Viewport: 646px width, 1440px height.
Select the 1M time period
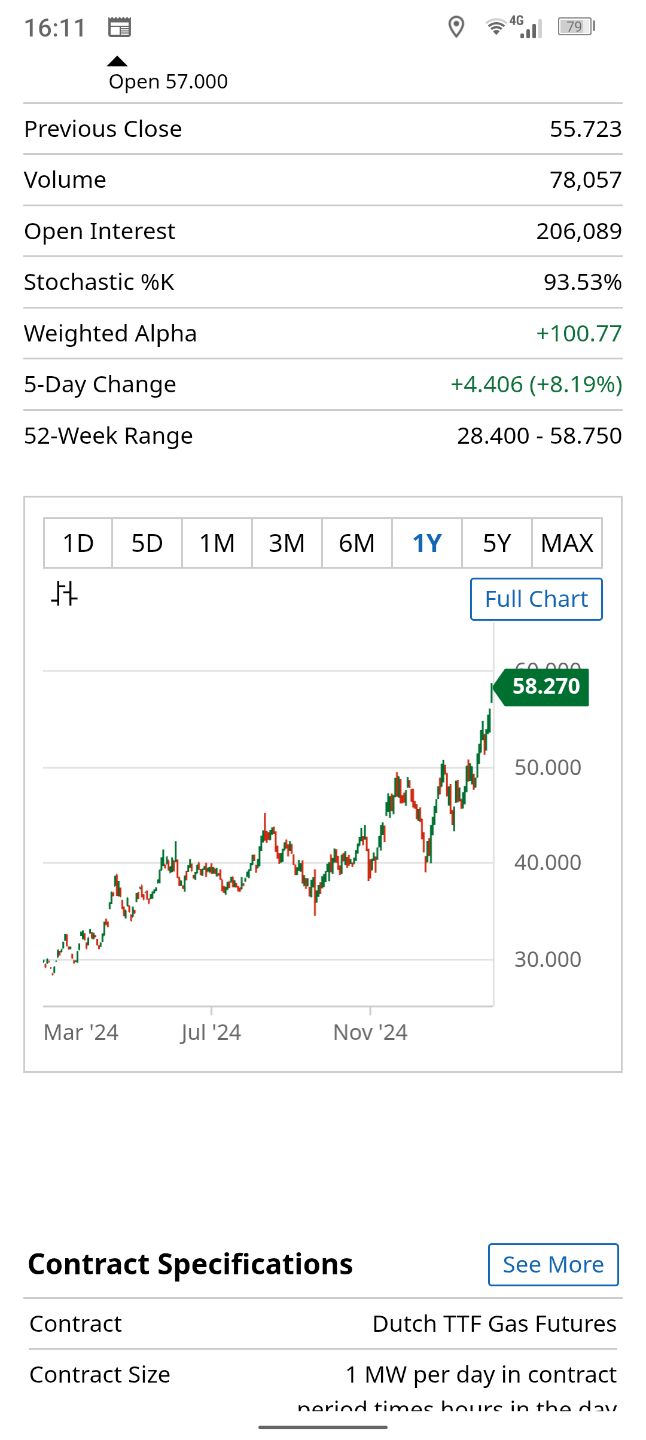pos(217,543)
